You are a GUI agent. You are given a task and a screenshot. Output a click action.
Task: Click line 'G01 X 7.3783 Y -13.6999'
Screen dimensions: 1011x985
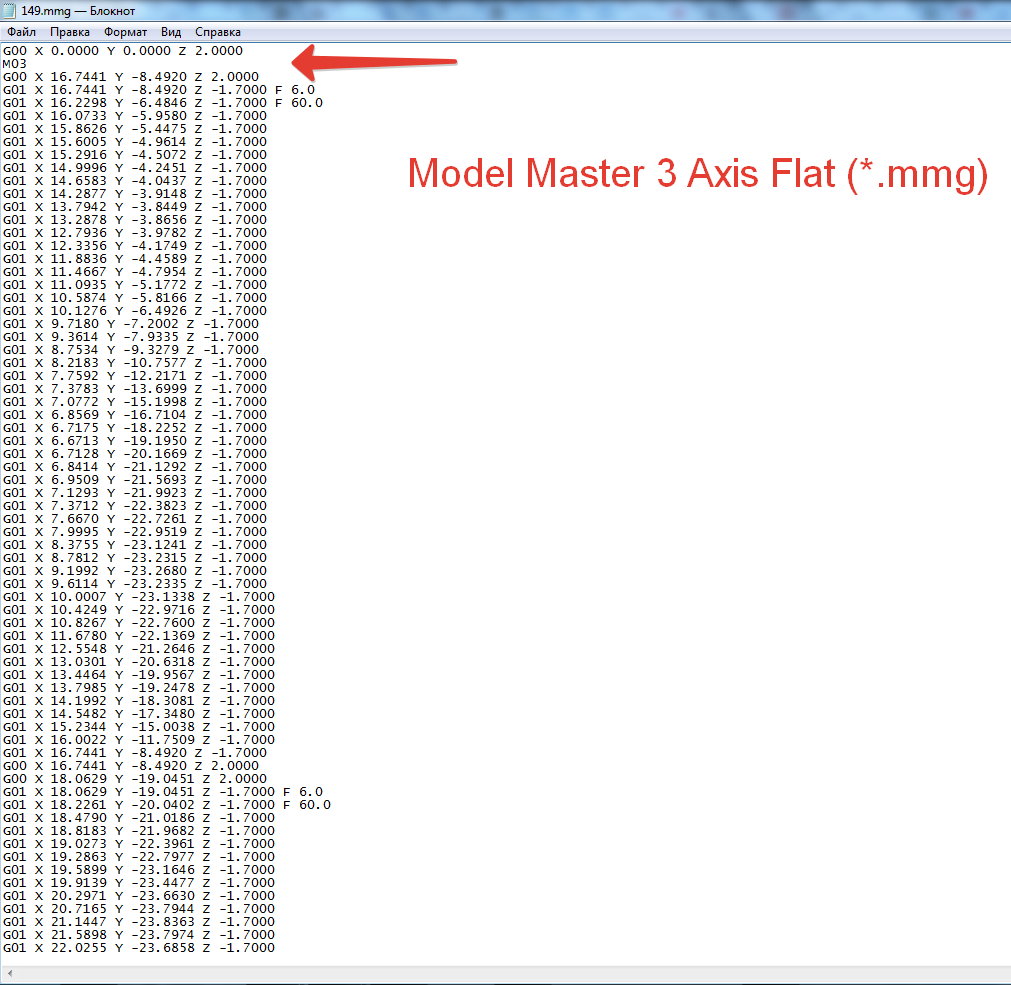(x=135, y=389)
